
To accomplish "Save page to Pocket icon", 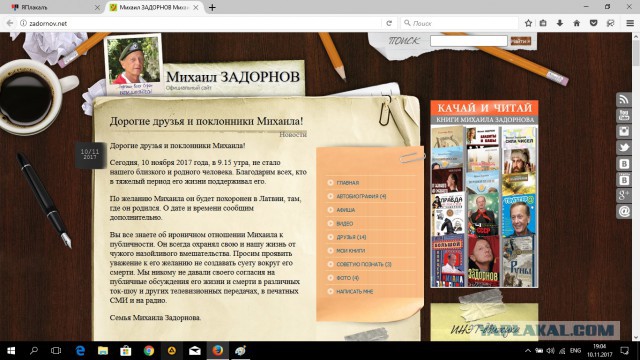I will click(593, 23).
